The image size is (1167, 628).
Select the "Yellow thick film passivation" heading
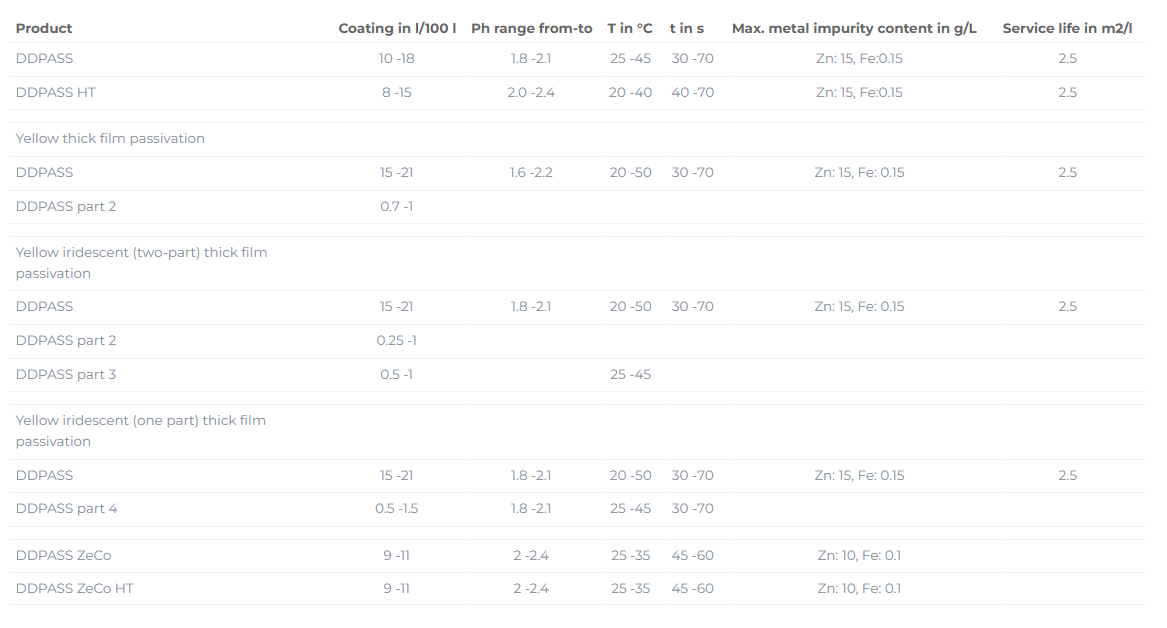point(110,138)
